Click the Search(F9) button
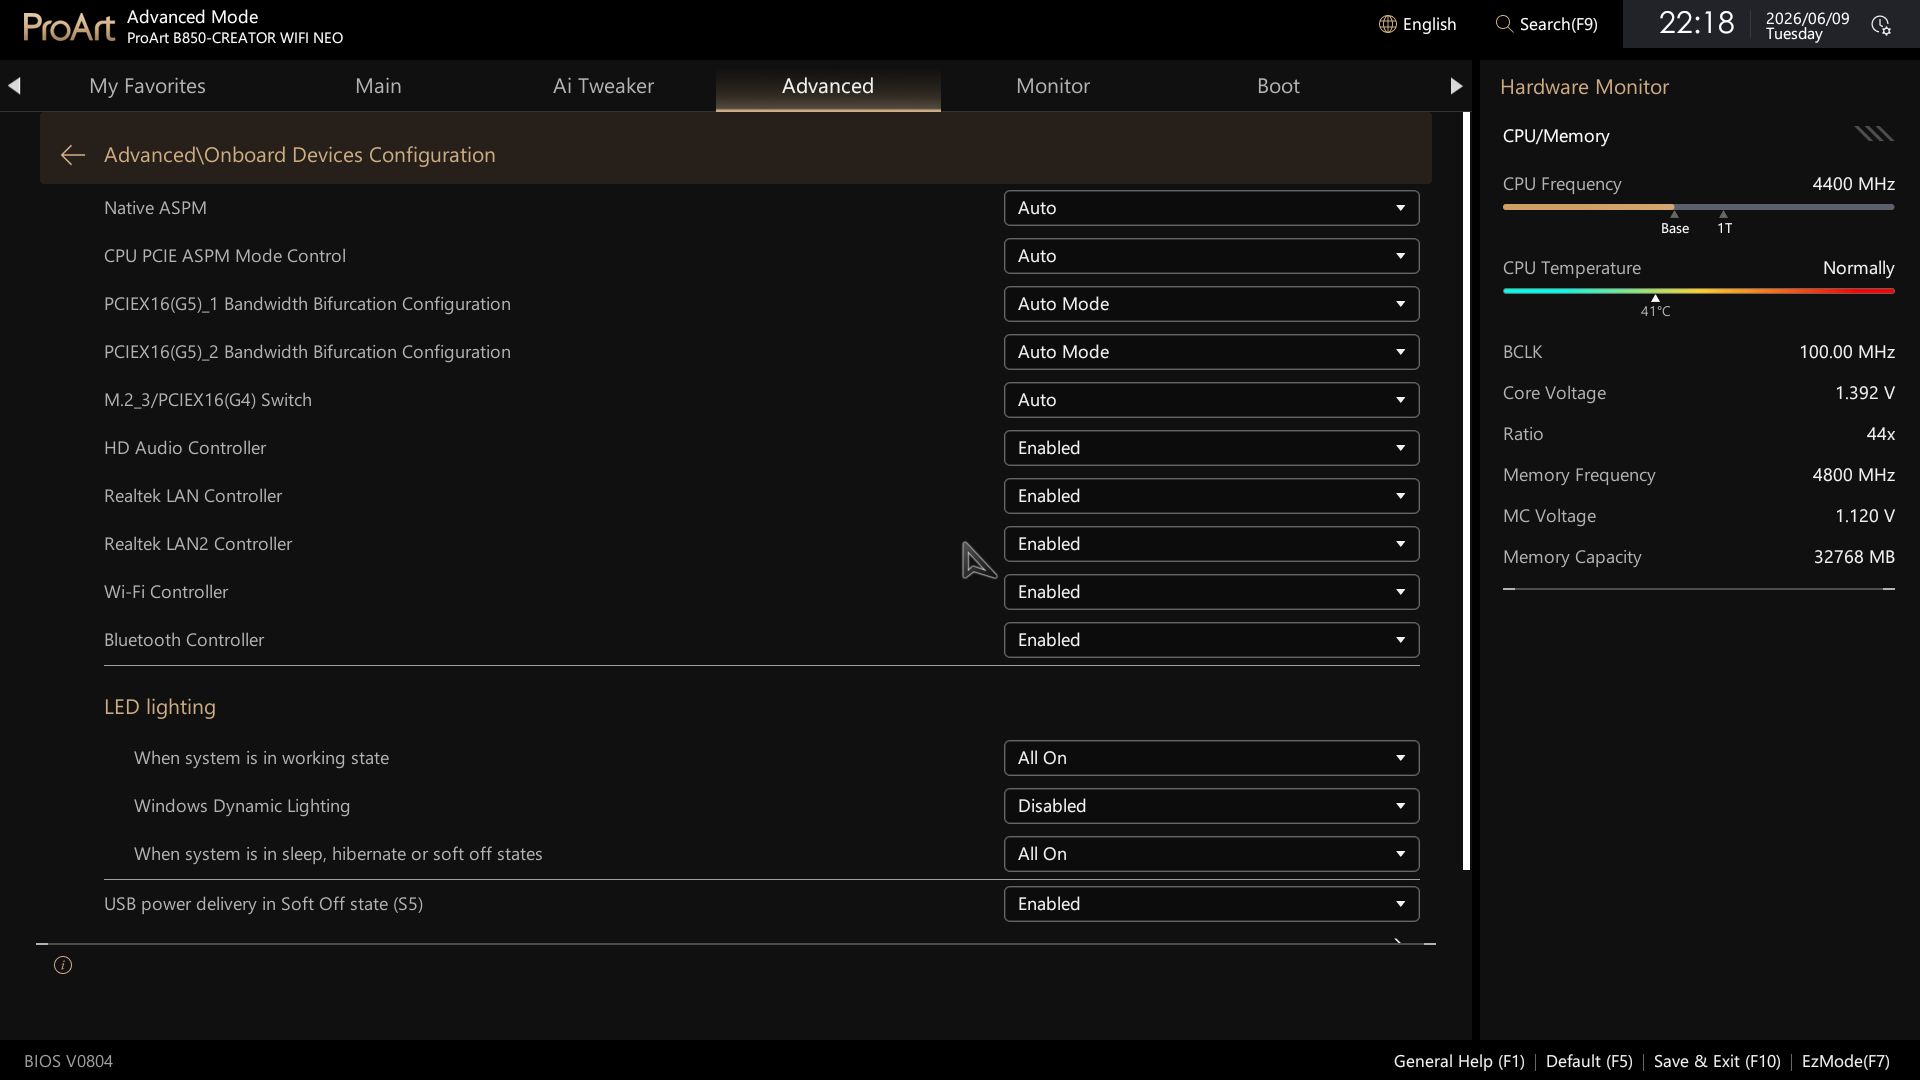Screen dimensions: 1920x1080 coord(1547,24)
